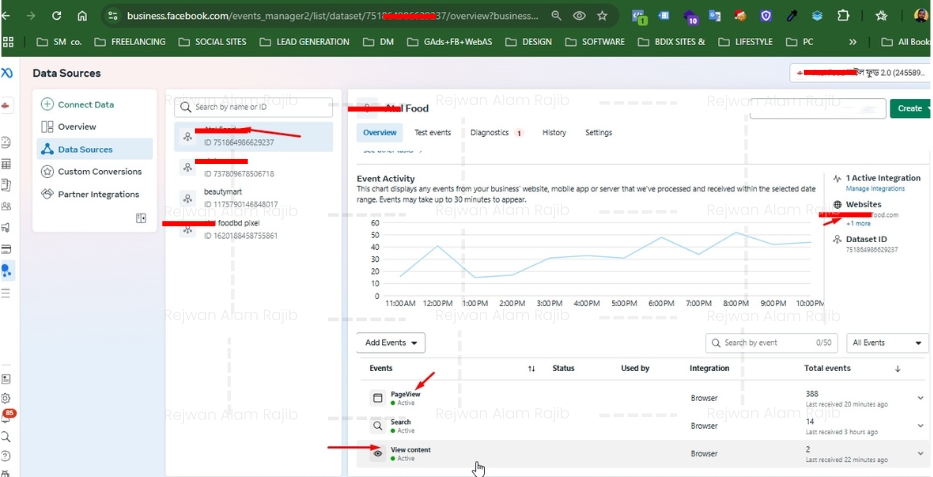Open the All Events filter dropdown
933x477 pixels.
tap(886, 343)
